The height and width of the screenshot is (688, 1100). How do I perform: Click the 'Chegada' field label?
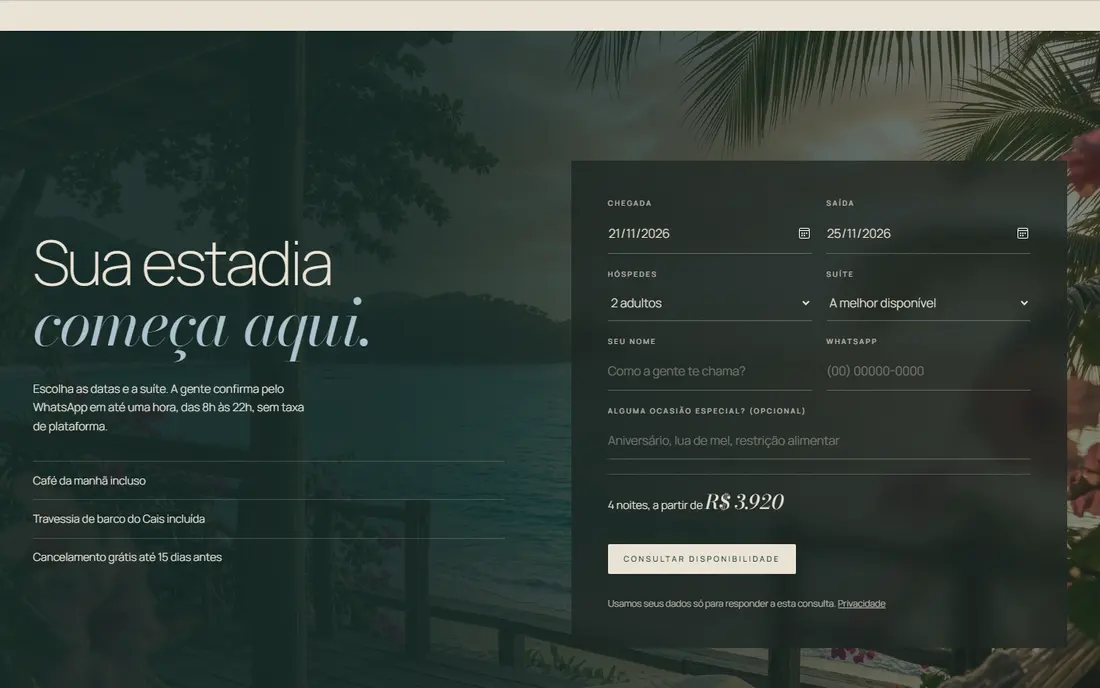(x=629, y=203)
